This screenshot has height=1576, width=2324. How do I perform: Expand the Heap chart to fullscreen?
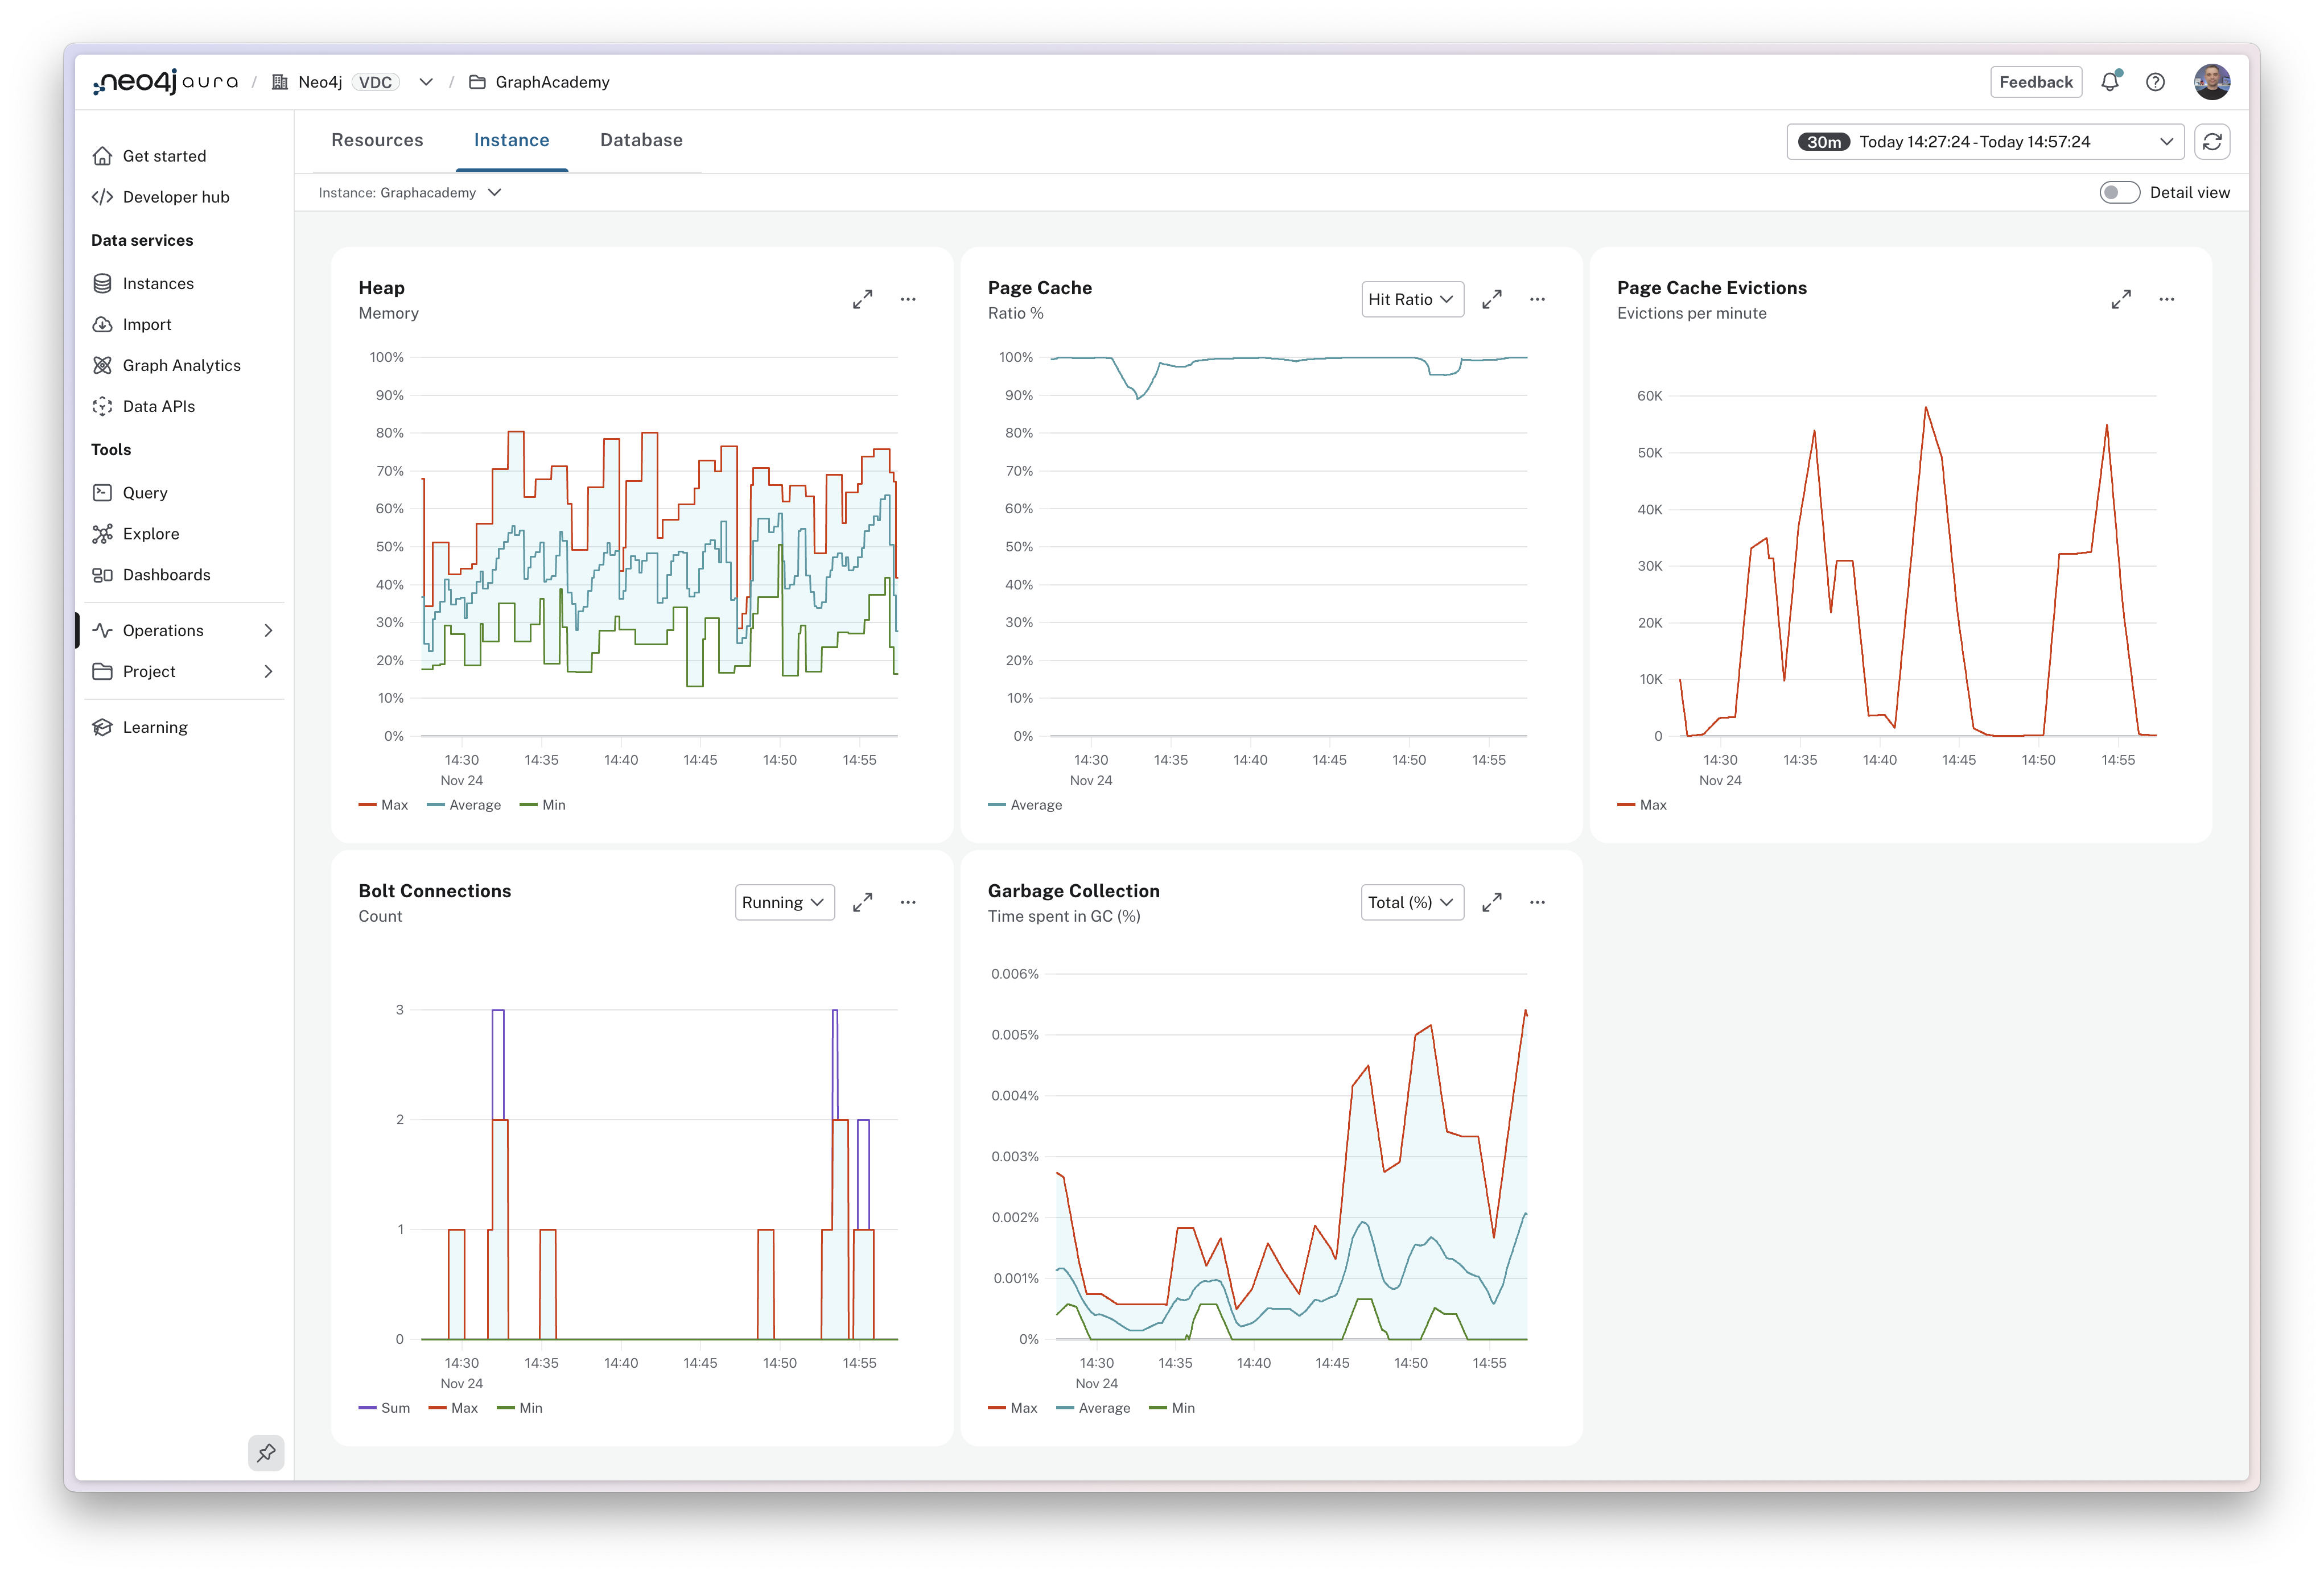pyautogui.click(x=862, y=299)
